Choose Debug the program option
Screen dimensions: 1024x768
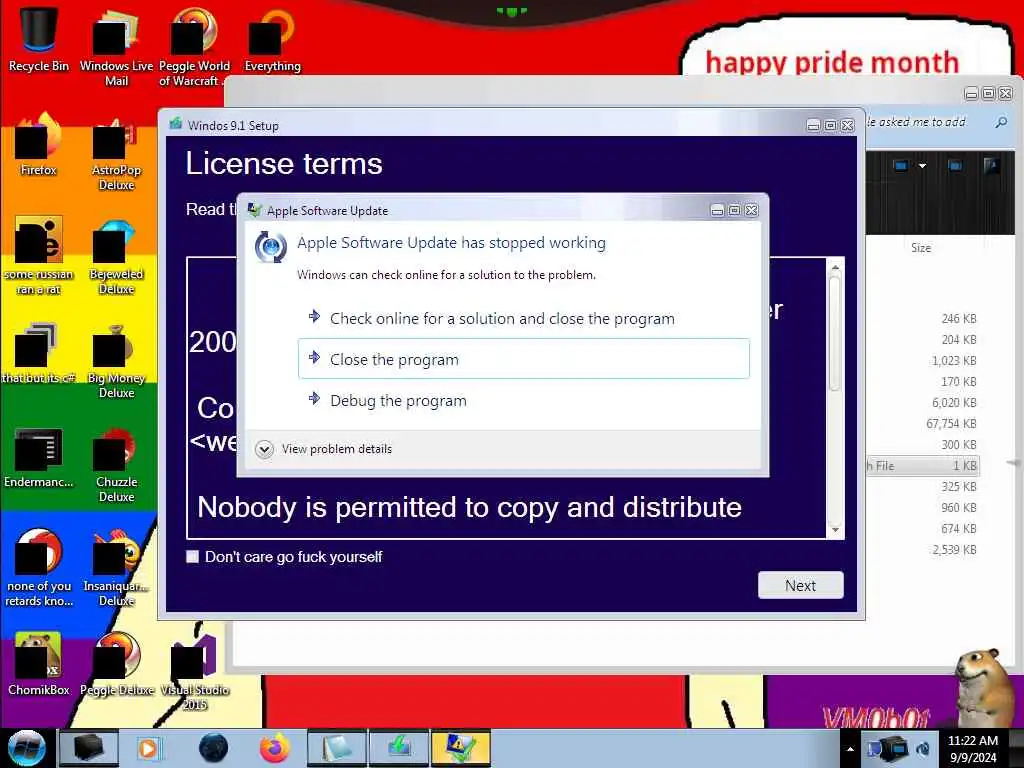click(x=524, y=400)
